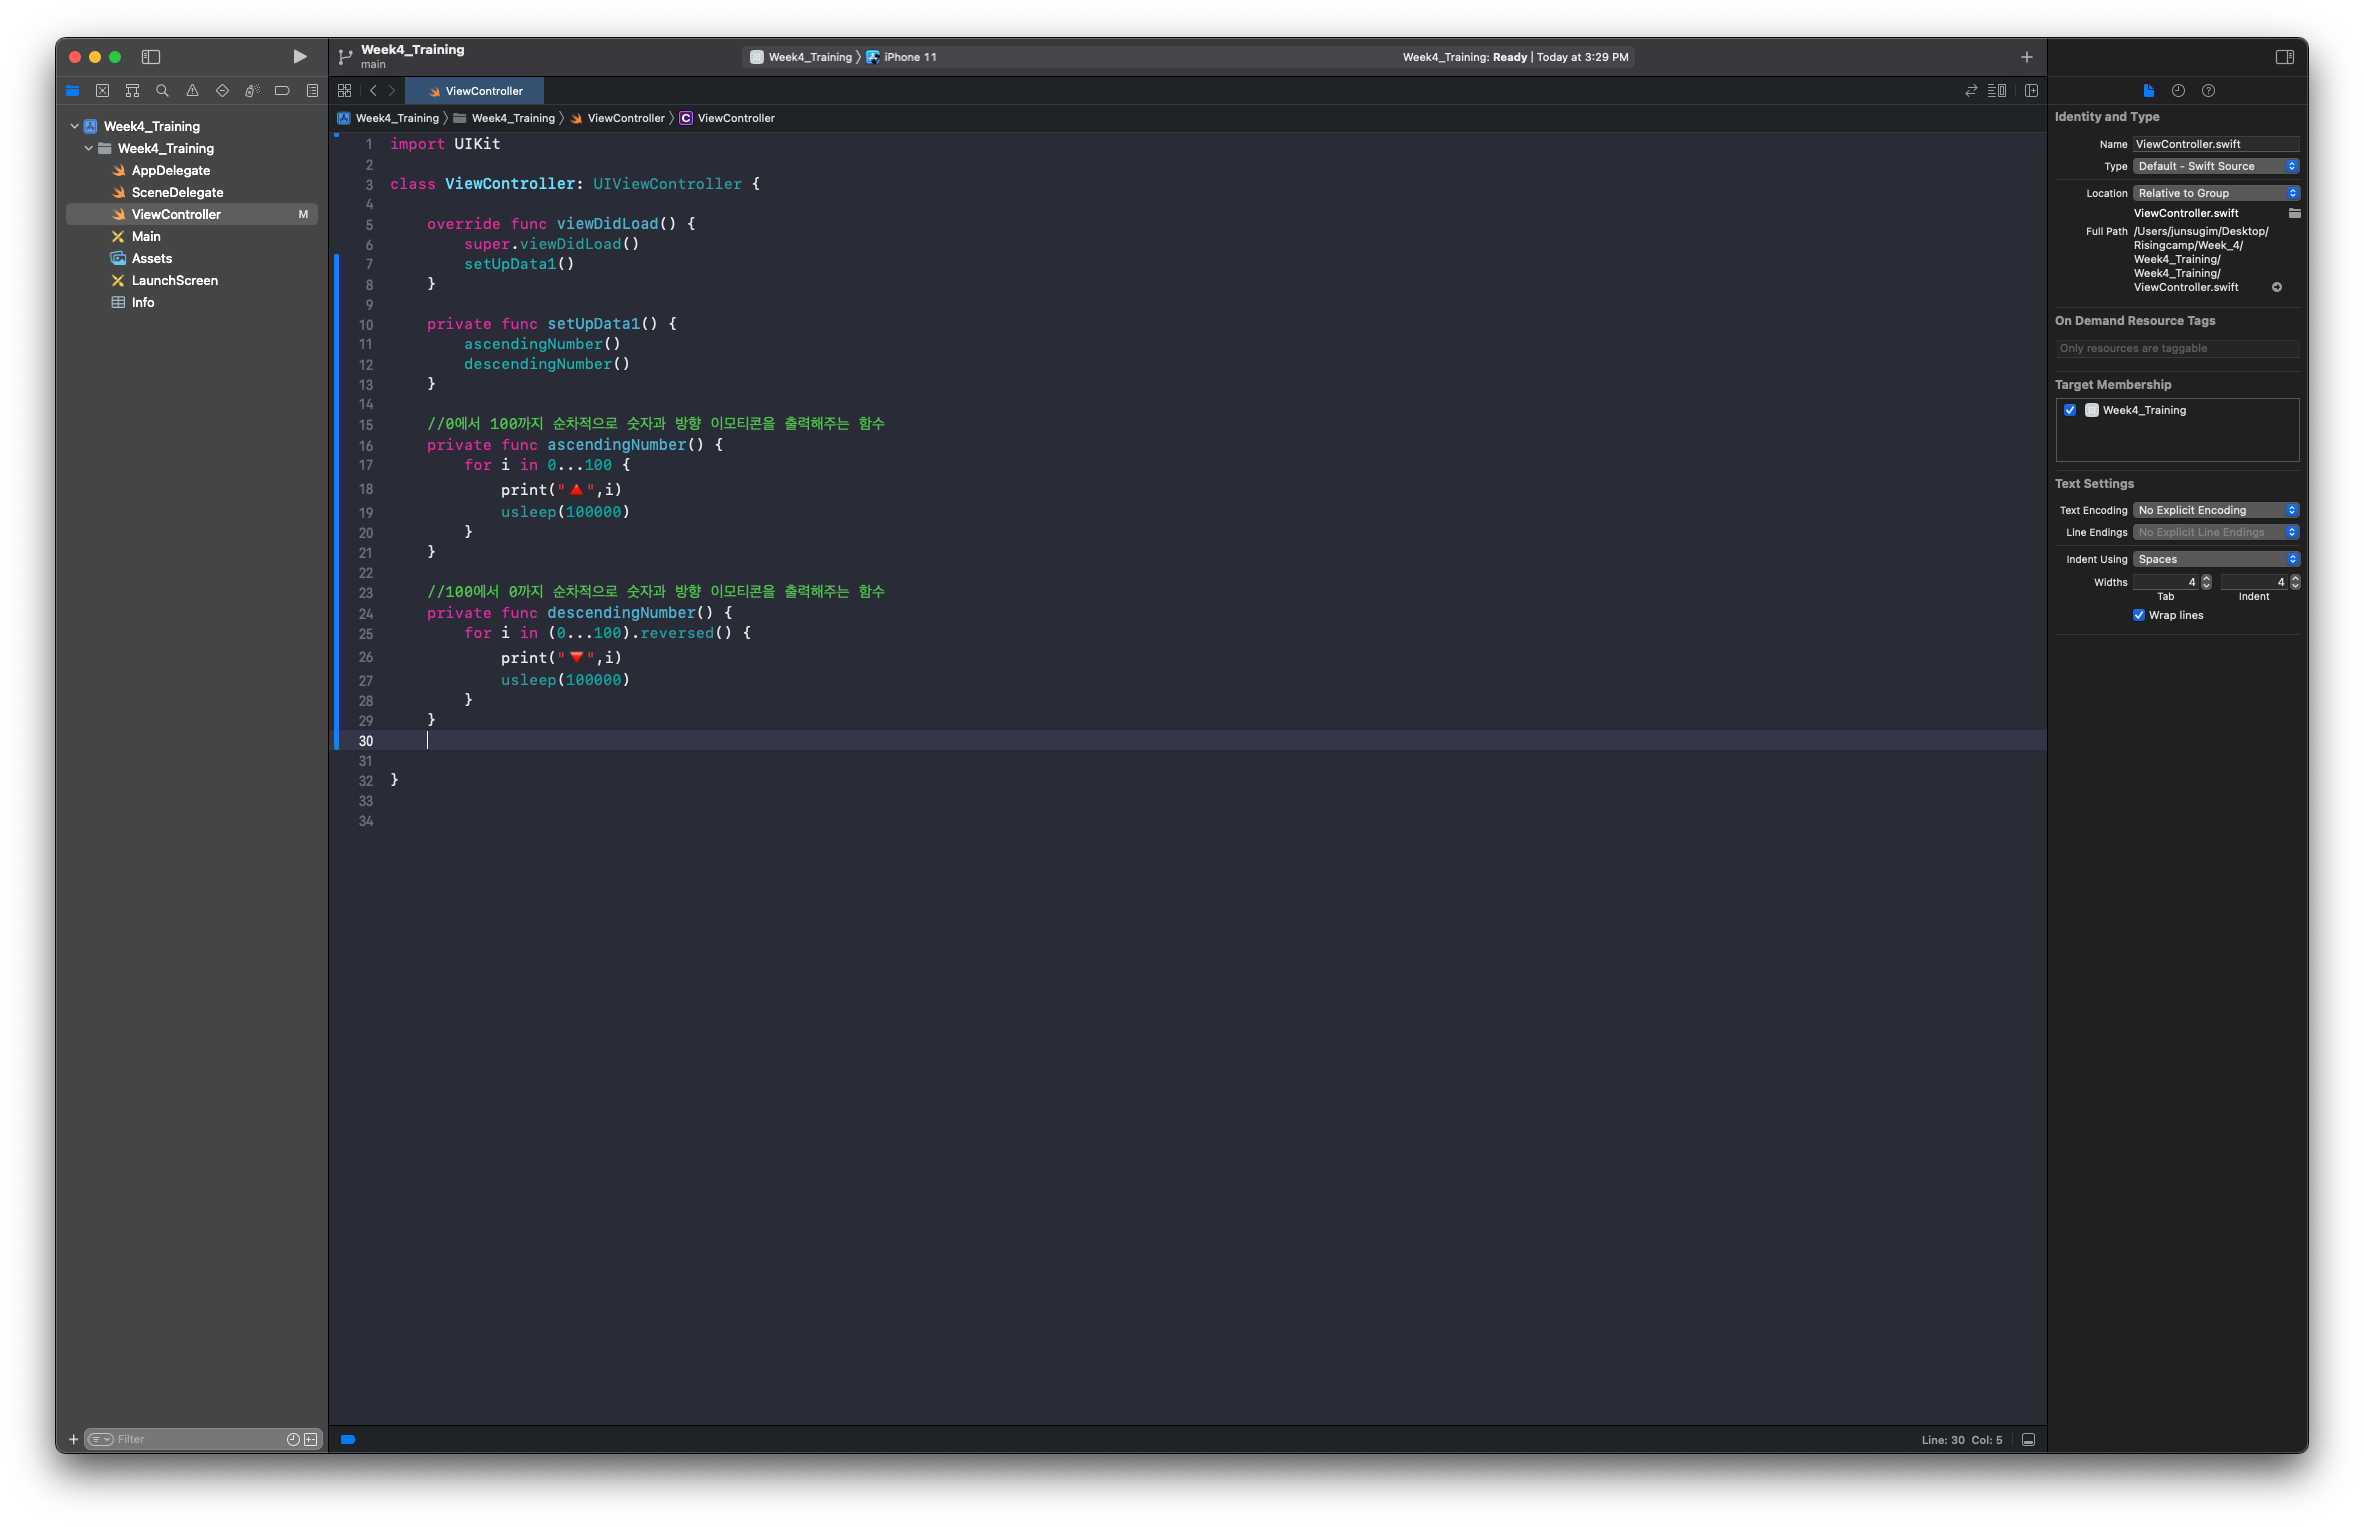2364x1527 pixels.
Task: Toggle the Week4_Training target membership checkbox
Action: pyautogui.click(x=2070, y=410)
